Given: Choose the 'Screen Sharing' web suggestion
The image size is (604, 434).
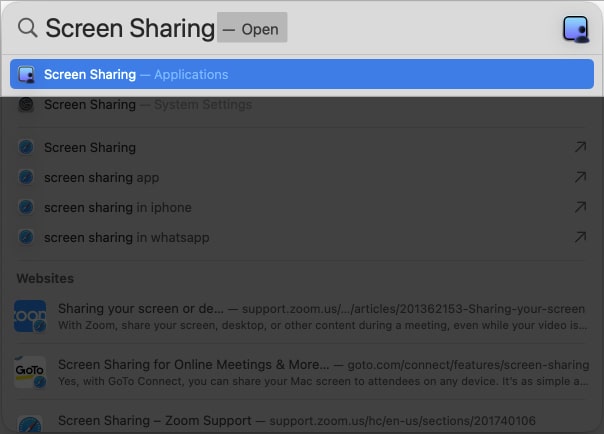Looking at the screenshot, I should (302, 147).
